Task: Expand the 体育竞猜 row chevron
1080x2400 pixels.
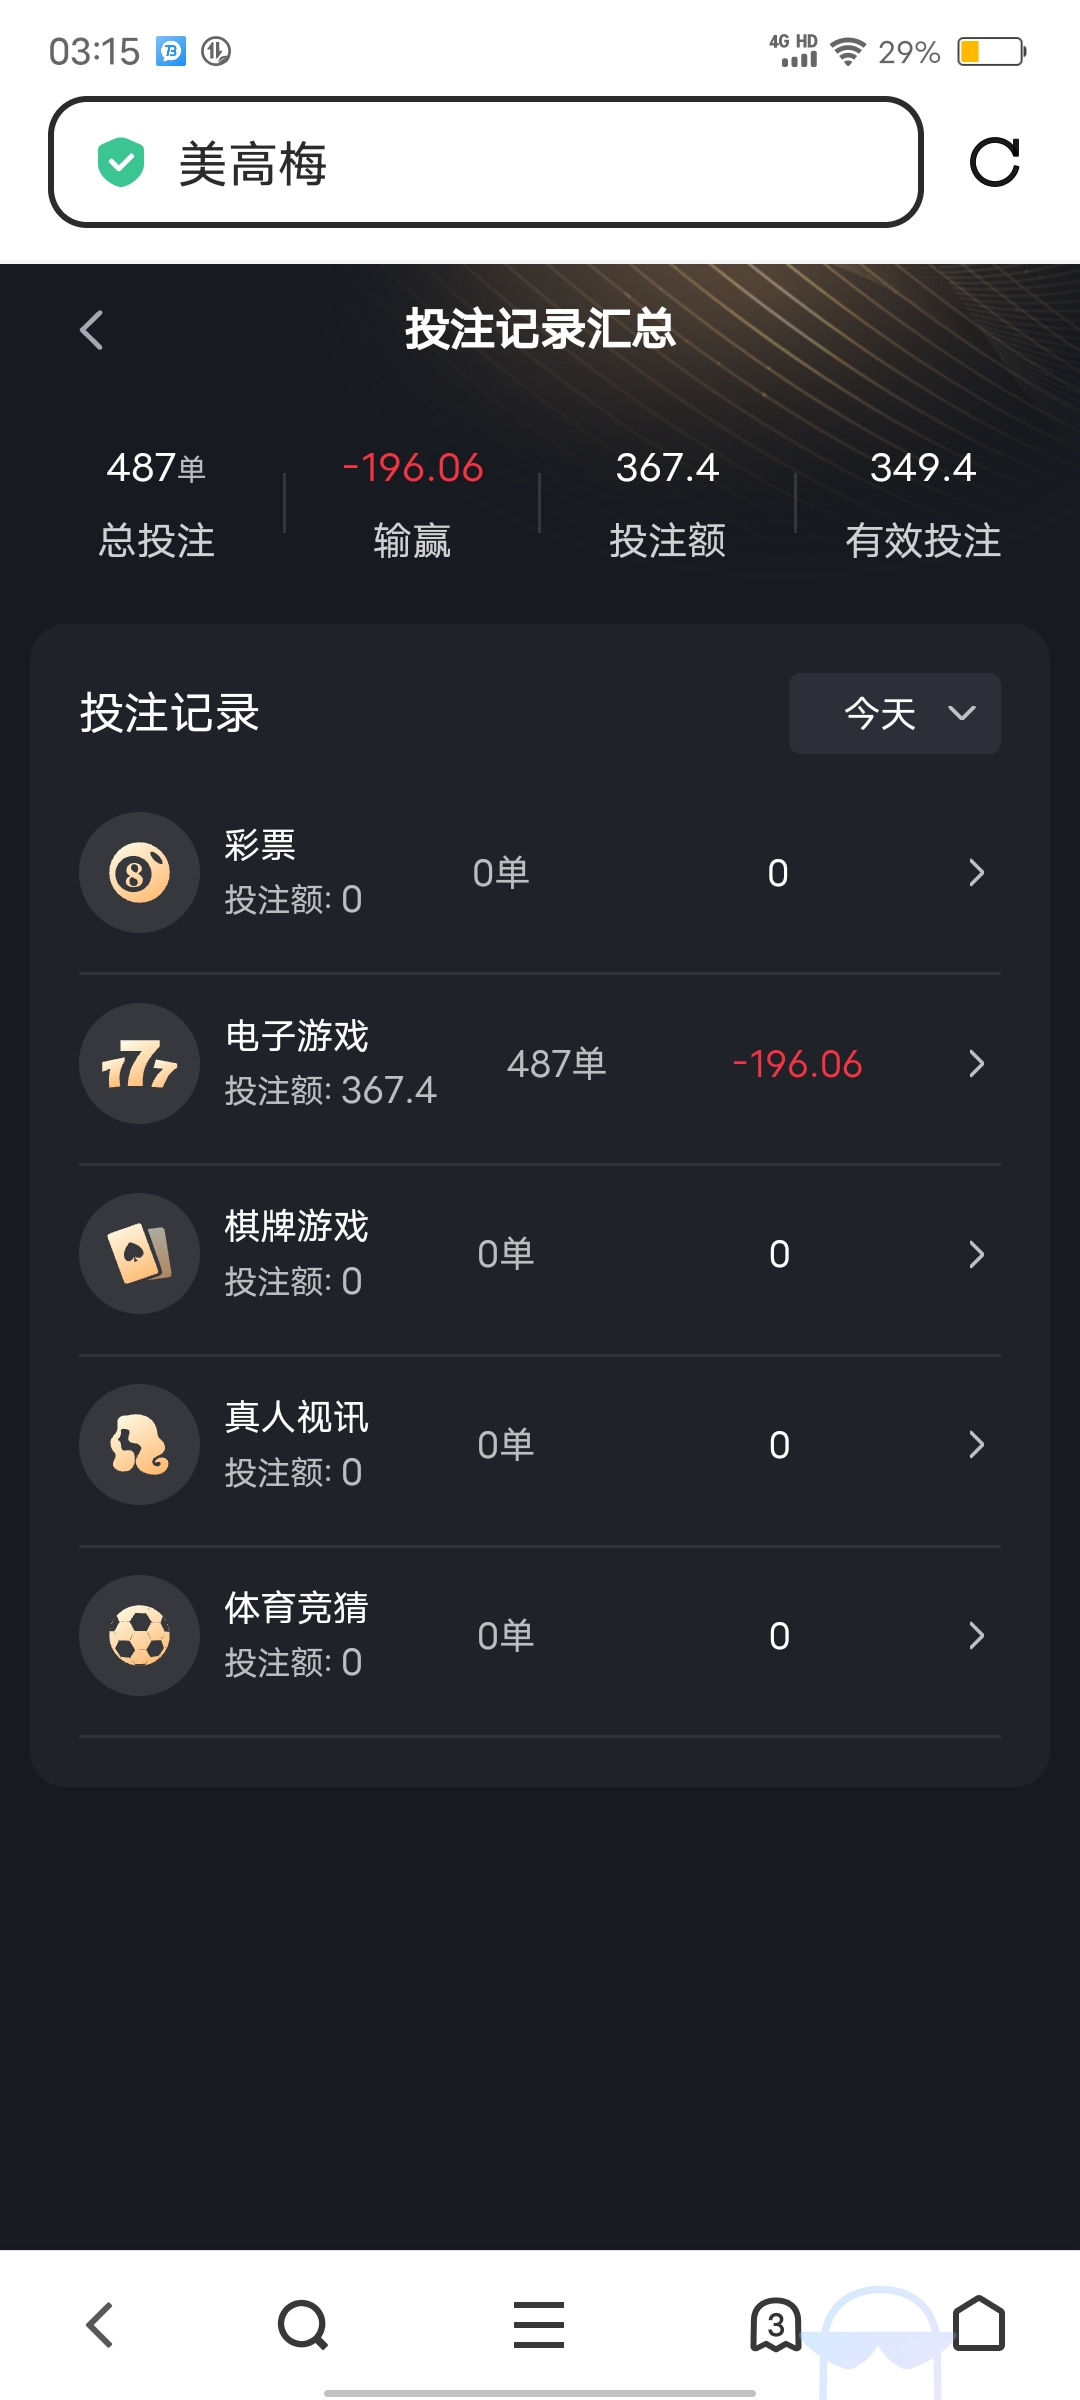Action: click(x=977, y=1636)
